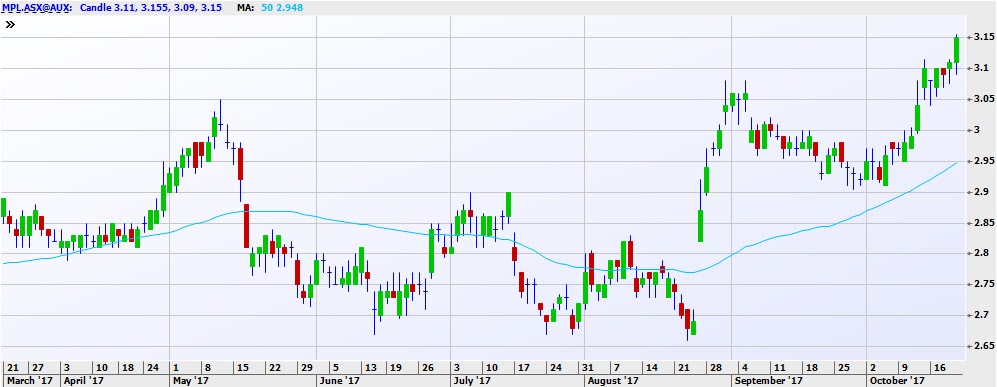This screenshot has height=387, width=997.
Task: Click the 31 date tick on the time axis
Action: pyautogui.click(x=588, y=367)
